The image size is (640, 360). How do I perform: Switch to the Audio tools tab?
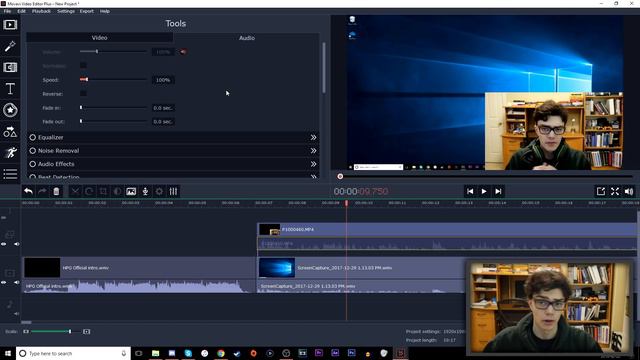point(247,38)
